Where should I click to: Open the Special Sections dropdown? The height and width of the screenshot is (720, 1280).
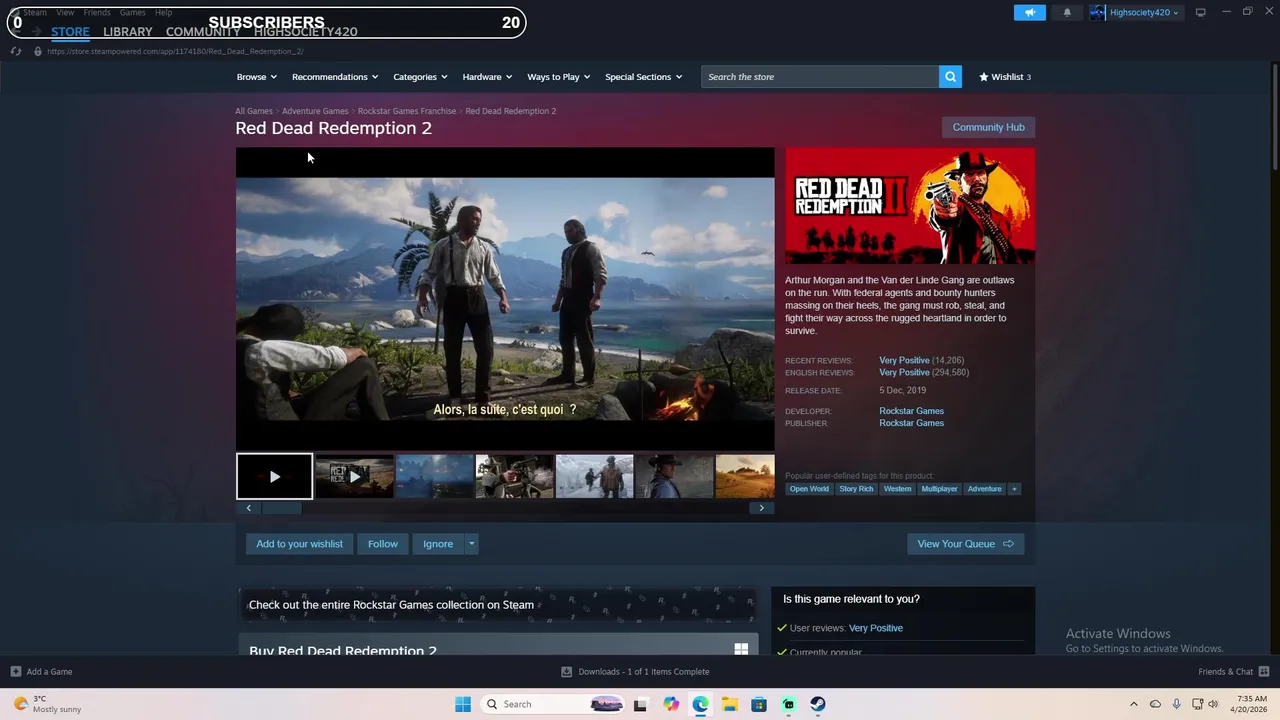643,77
